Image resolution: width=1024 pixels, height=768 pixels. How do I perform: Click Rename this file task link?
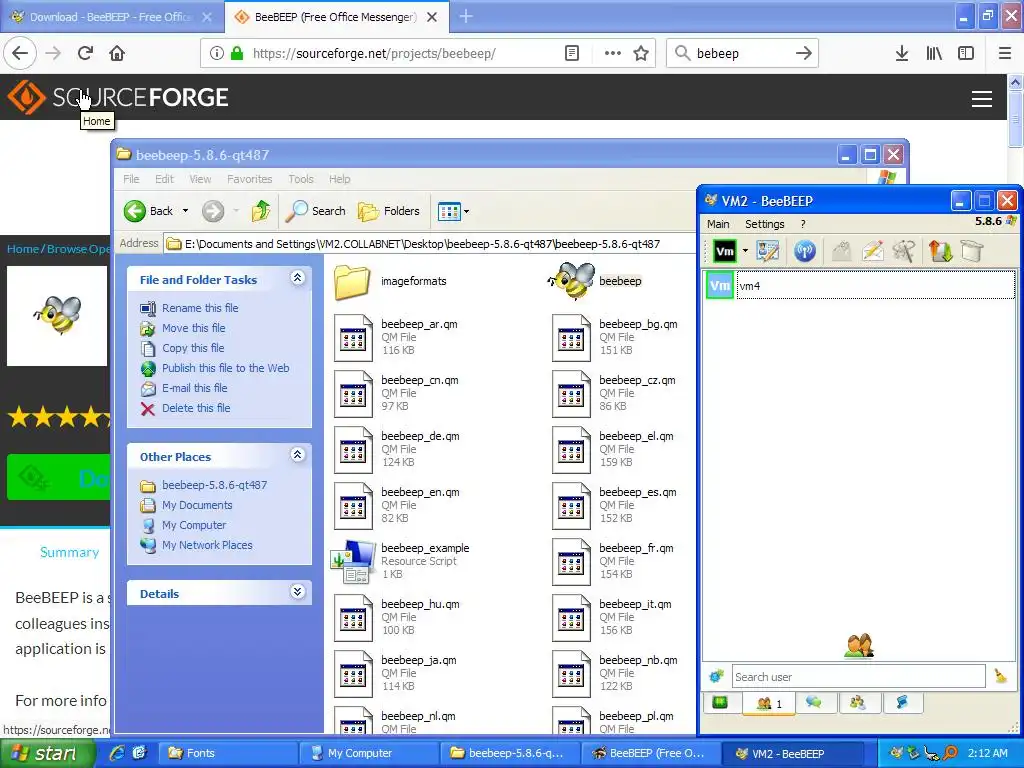200,308
